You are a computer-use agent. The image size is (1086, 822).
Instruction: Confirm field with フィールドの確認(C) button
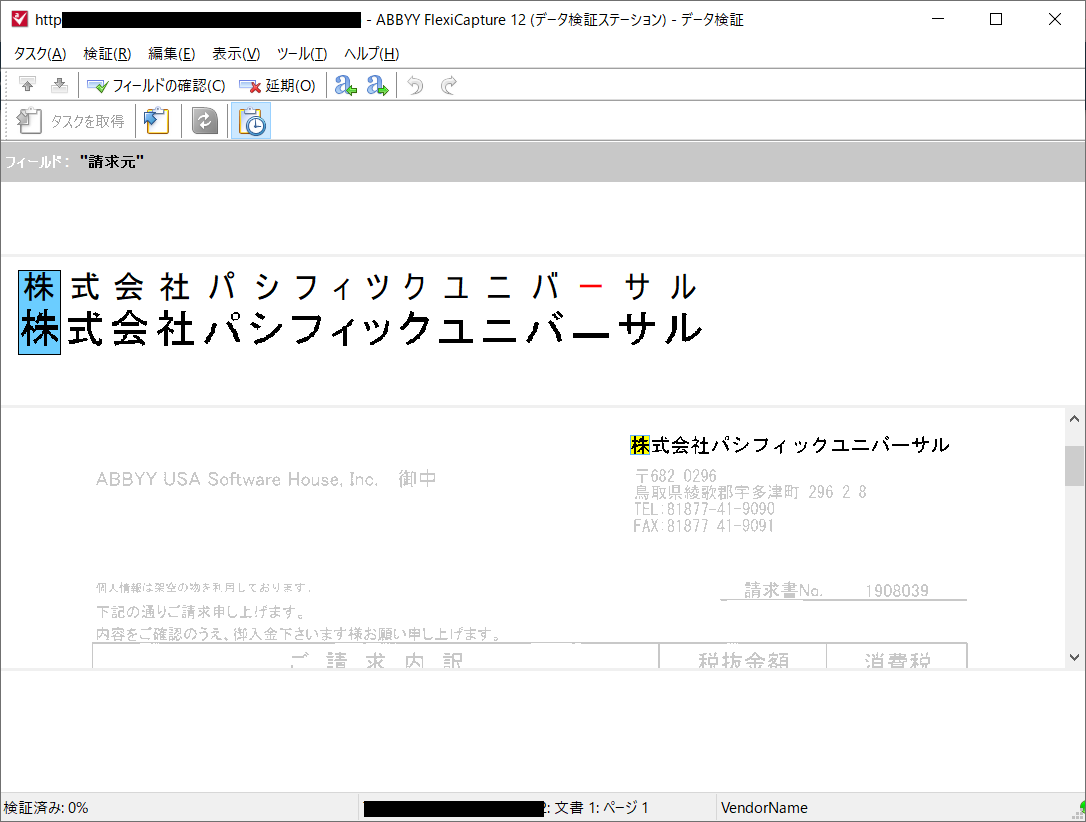tap(157, 86)
